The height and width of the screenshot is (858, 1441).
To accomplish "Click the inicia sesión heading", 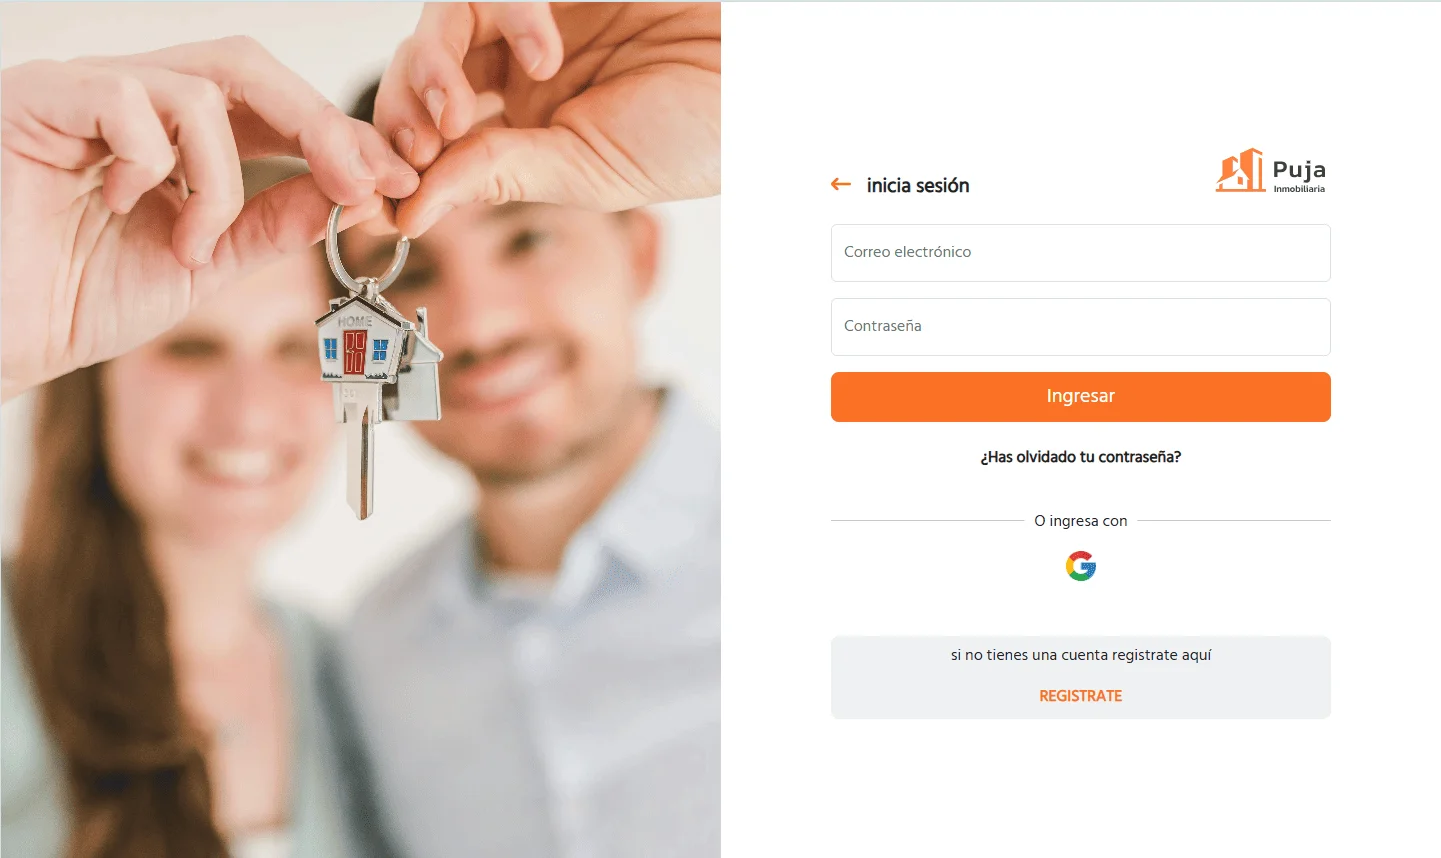I will [x=918, y=185].
